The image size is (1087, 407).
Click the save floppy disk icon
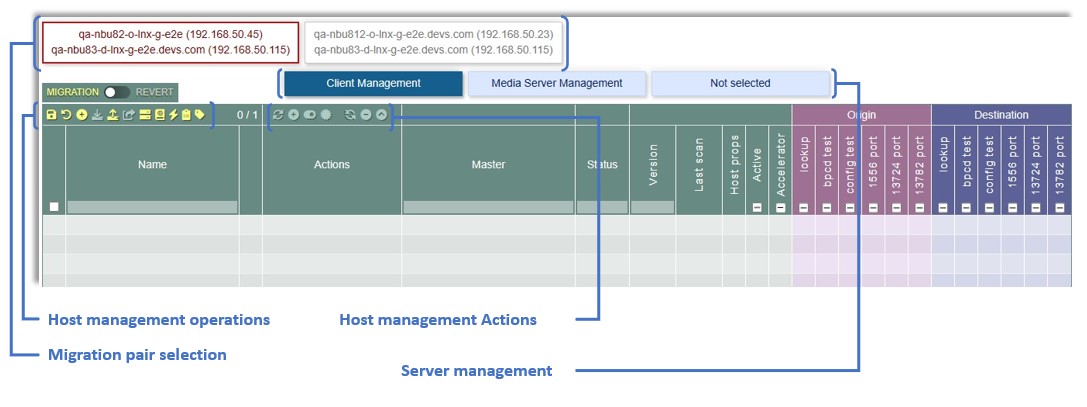pyautogui.click(x=51, y=115)
